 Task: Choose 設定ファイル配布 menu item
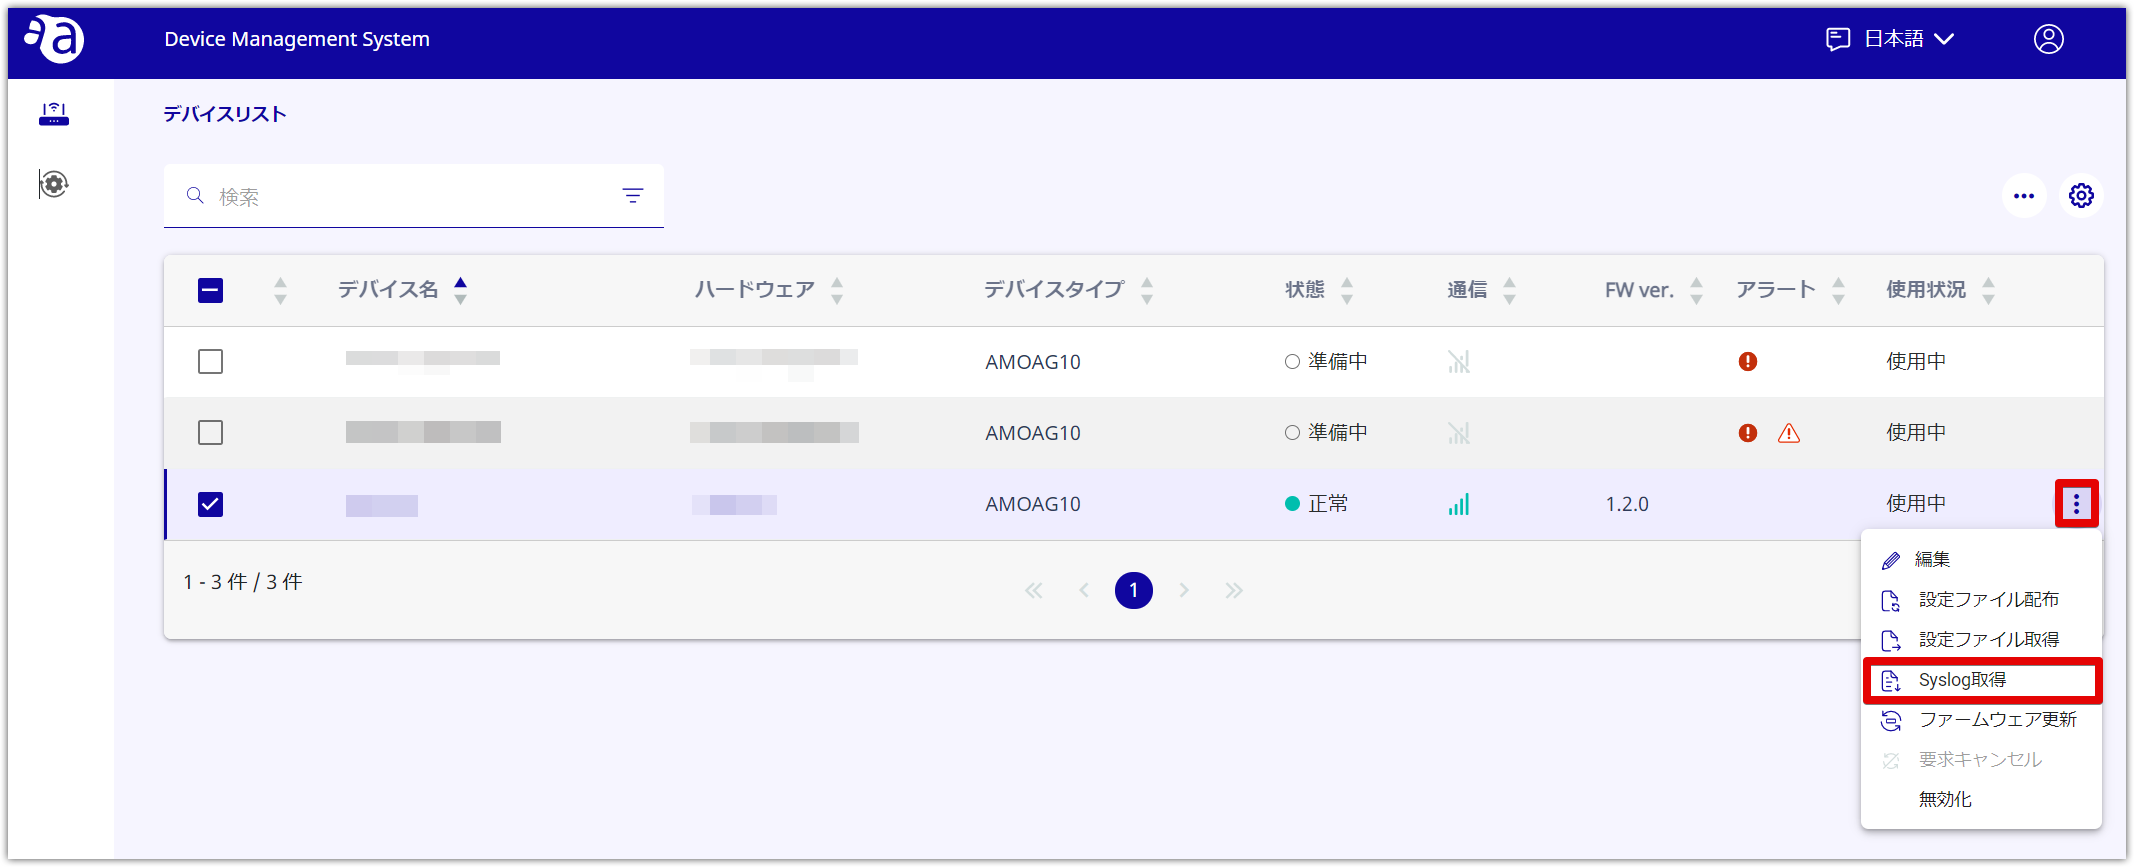[x=1980, y=600]
